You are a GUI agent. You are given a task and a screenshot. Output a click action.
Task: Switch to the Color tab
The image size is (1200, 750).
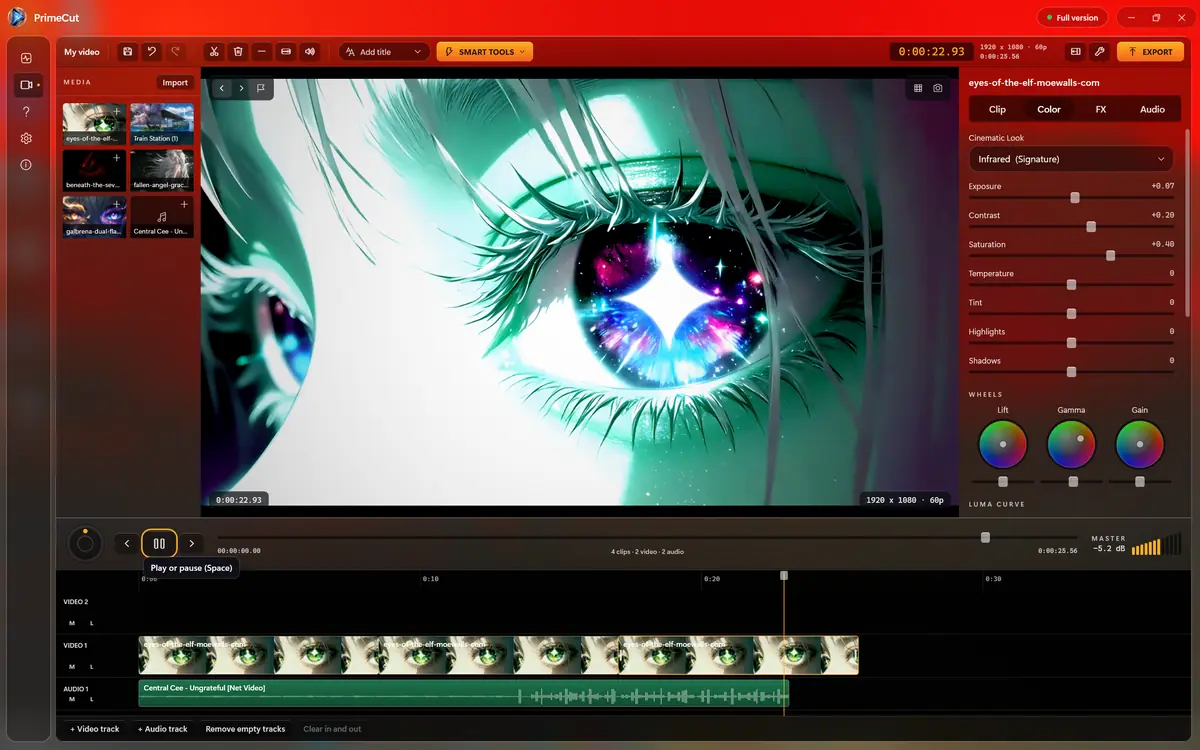tap(1049, 109)
